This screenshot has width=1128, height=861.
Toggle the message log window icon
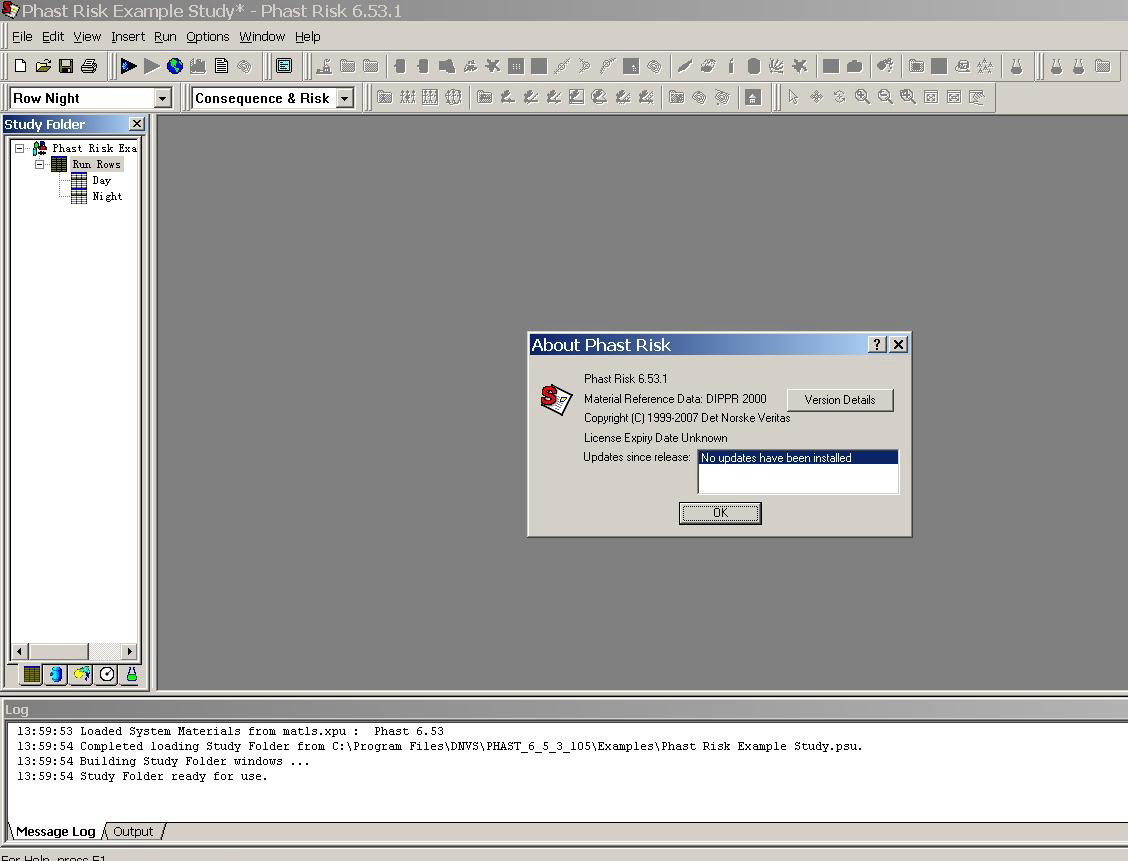click(284, 66)
